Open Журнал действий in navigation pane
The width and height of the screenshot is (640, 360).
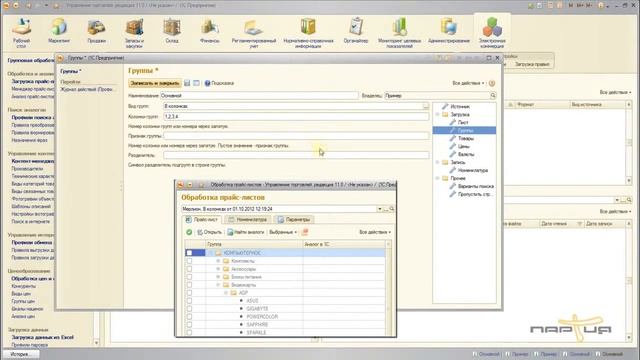pos(86,89)
